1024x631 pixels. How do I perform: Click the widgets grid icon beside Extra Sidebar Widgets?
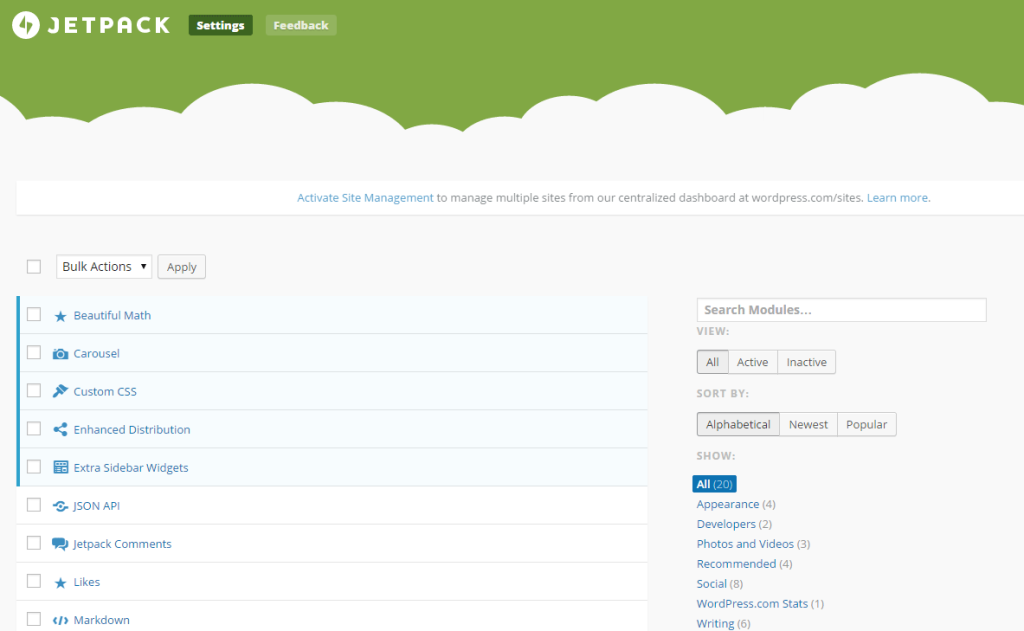[x=61, y=467]
